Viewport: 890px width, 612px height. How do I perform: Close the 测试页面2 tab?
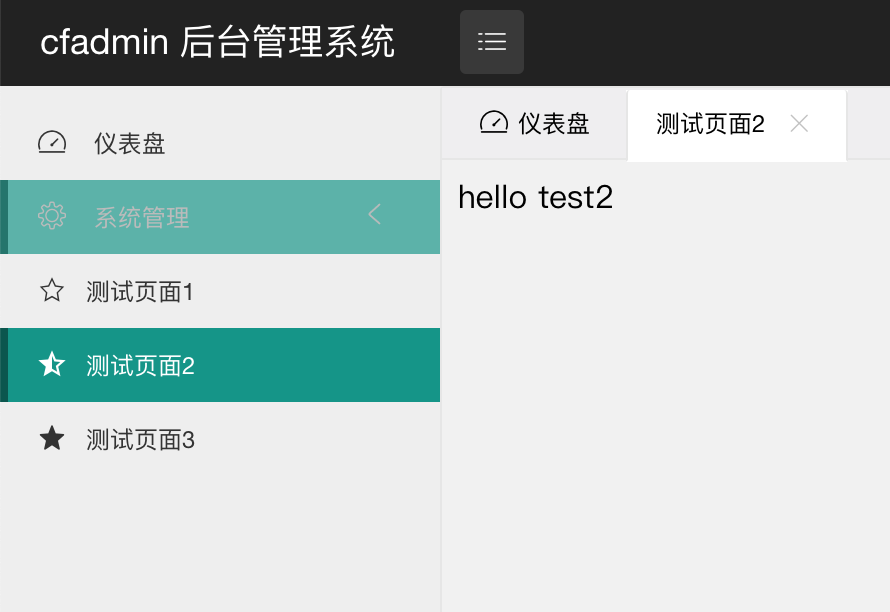(799, 123)
